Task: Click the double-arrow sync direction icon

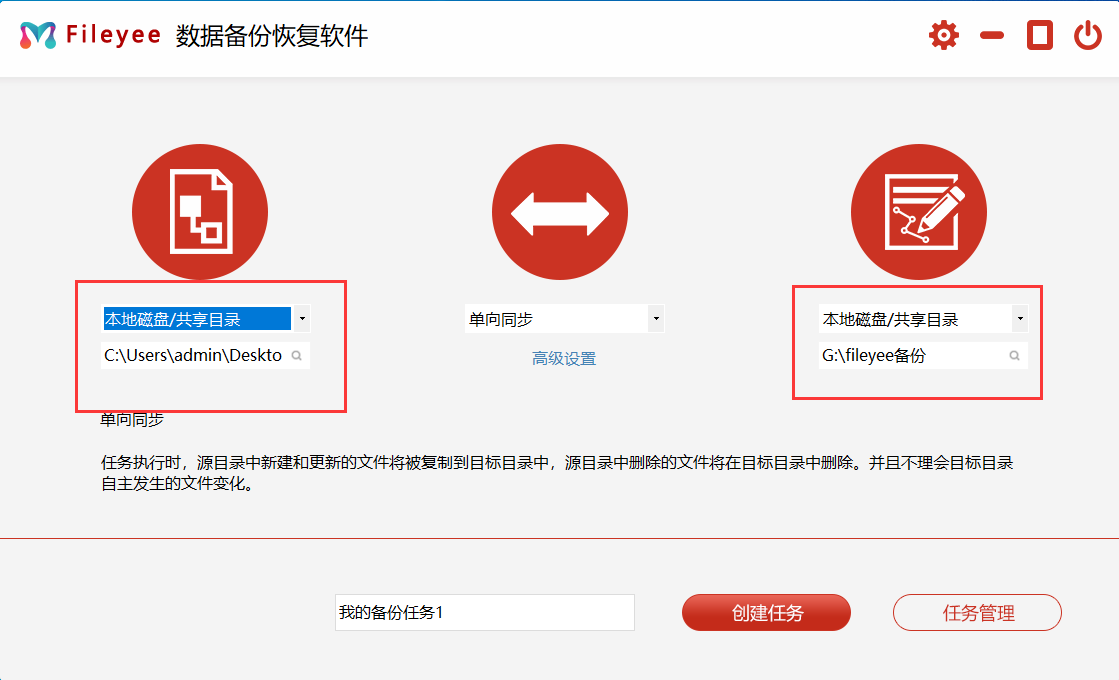Action: coord(559,212)
